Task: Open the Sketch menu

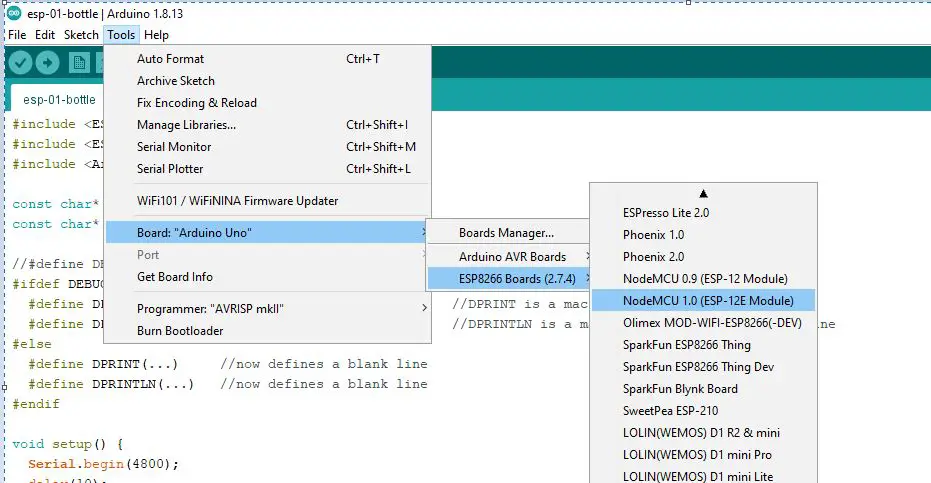Action: click(x=81, y=35)
